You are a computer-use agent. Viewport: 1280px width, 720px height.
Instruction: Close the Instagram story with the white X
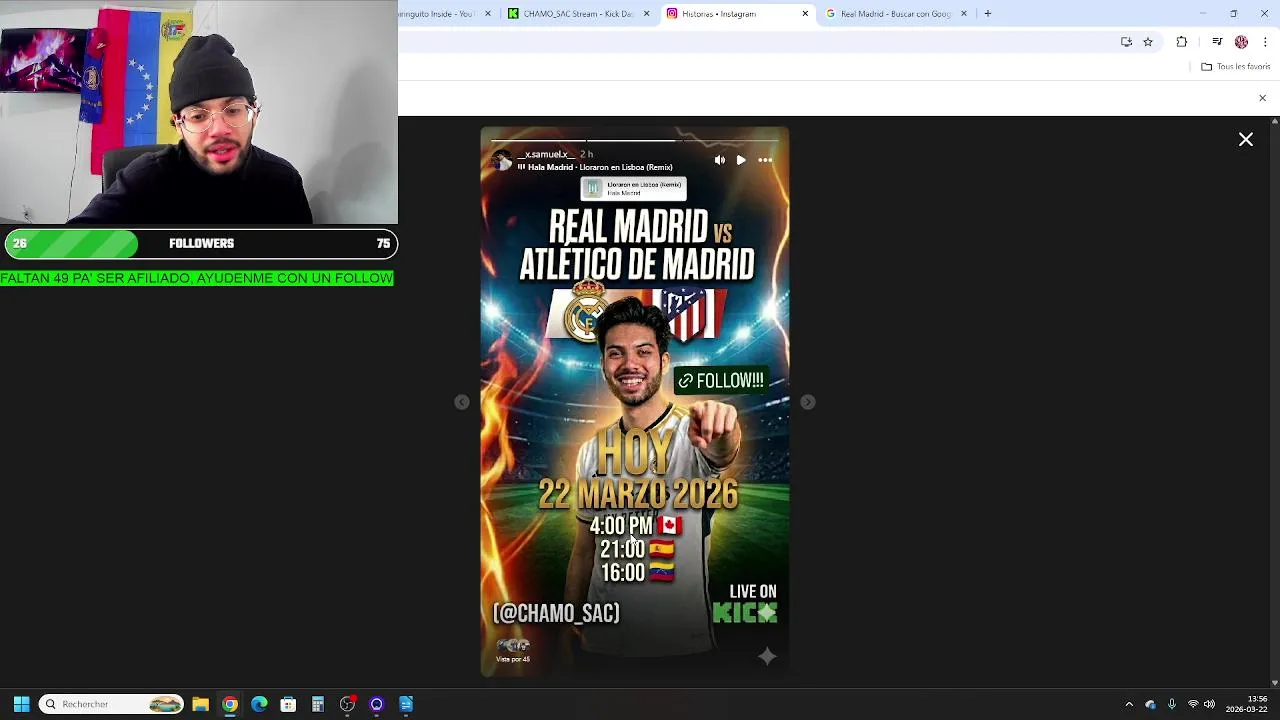pyautogui.click(x=1246, y=140)
